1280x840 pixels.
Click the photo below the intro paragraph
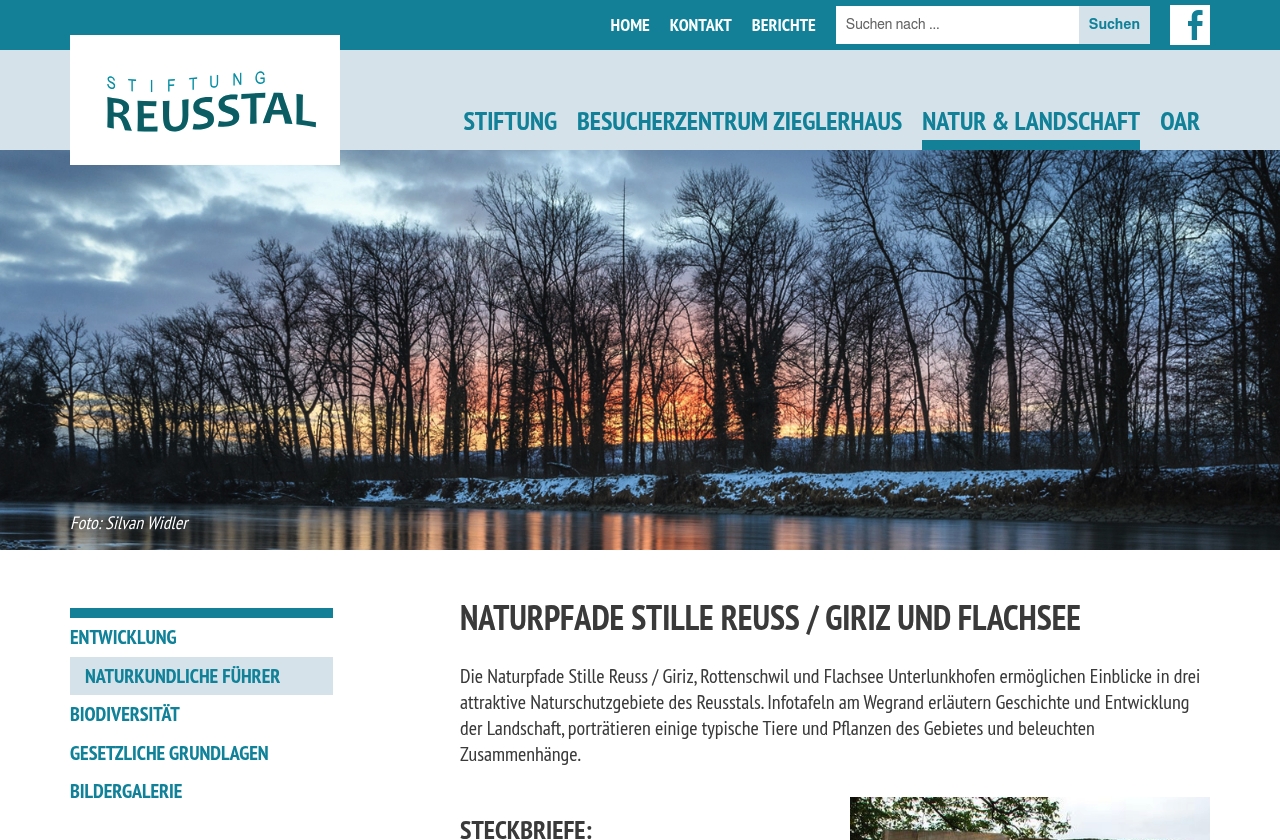pos(1029,818)
